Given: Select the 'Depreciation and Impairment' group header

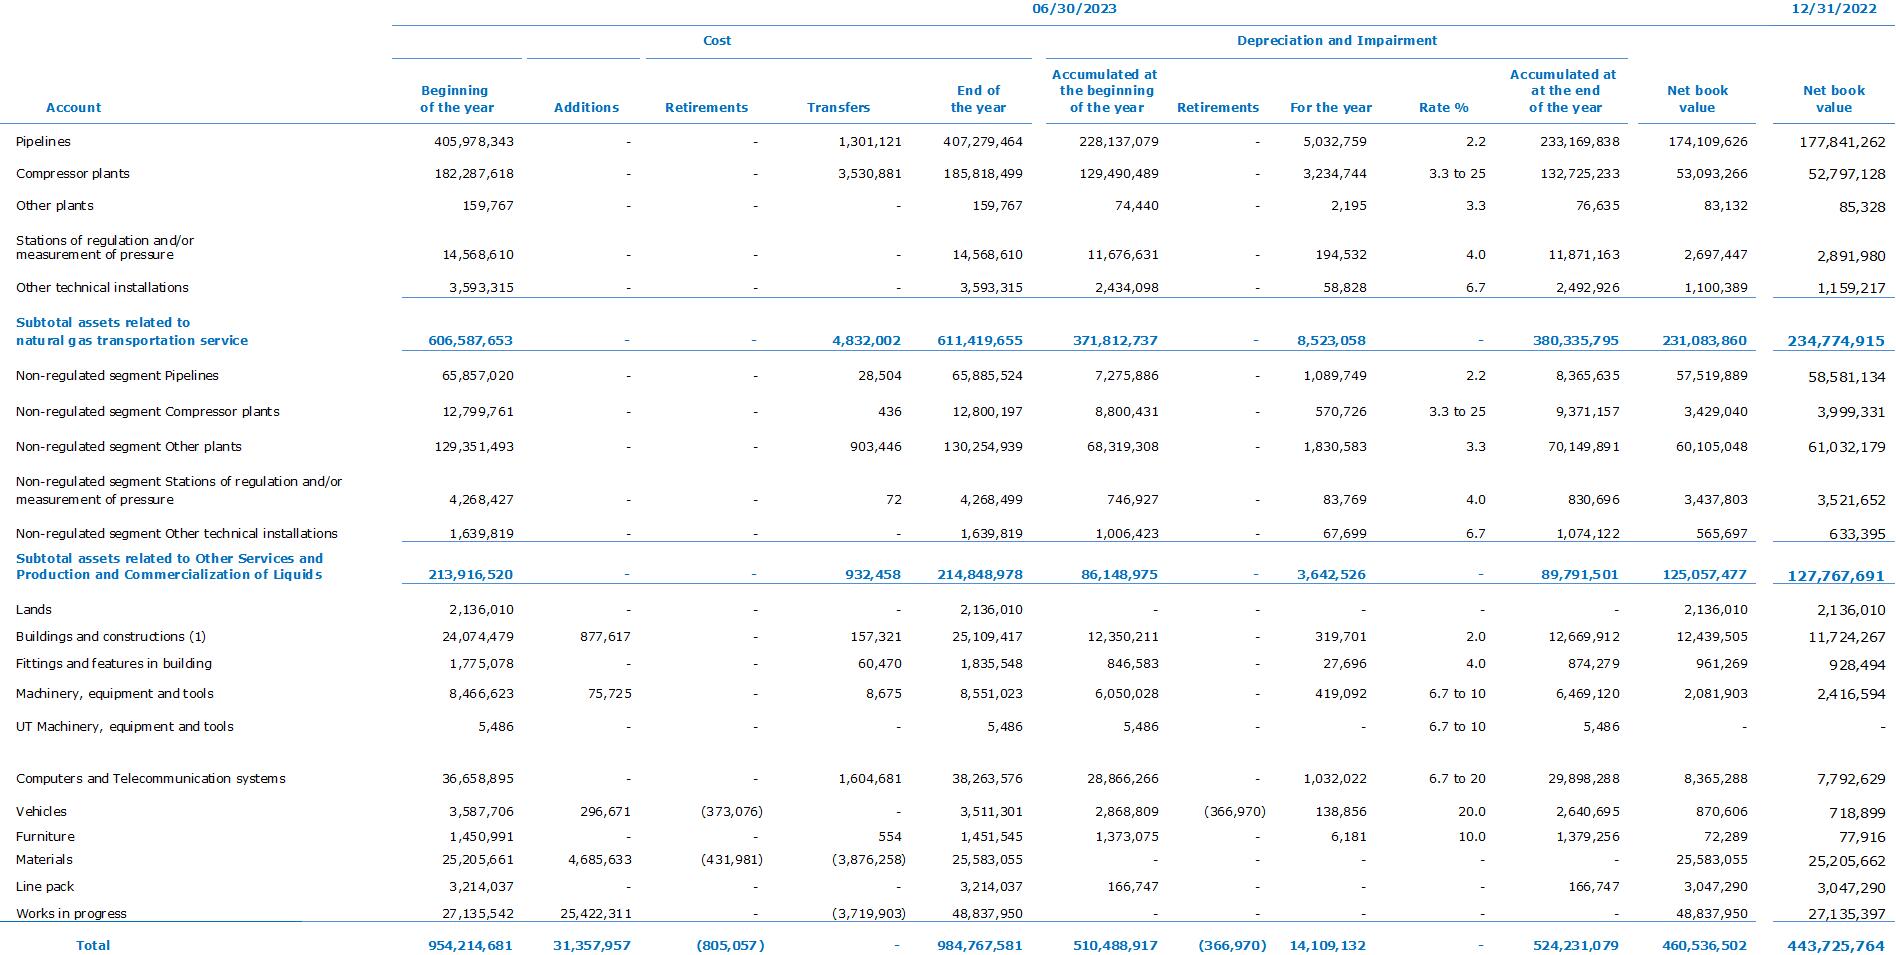Looking at the screenshot, I should pos(1337,41).
